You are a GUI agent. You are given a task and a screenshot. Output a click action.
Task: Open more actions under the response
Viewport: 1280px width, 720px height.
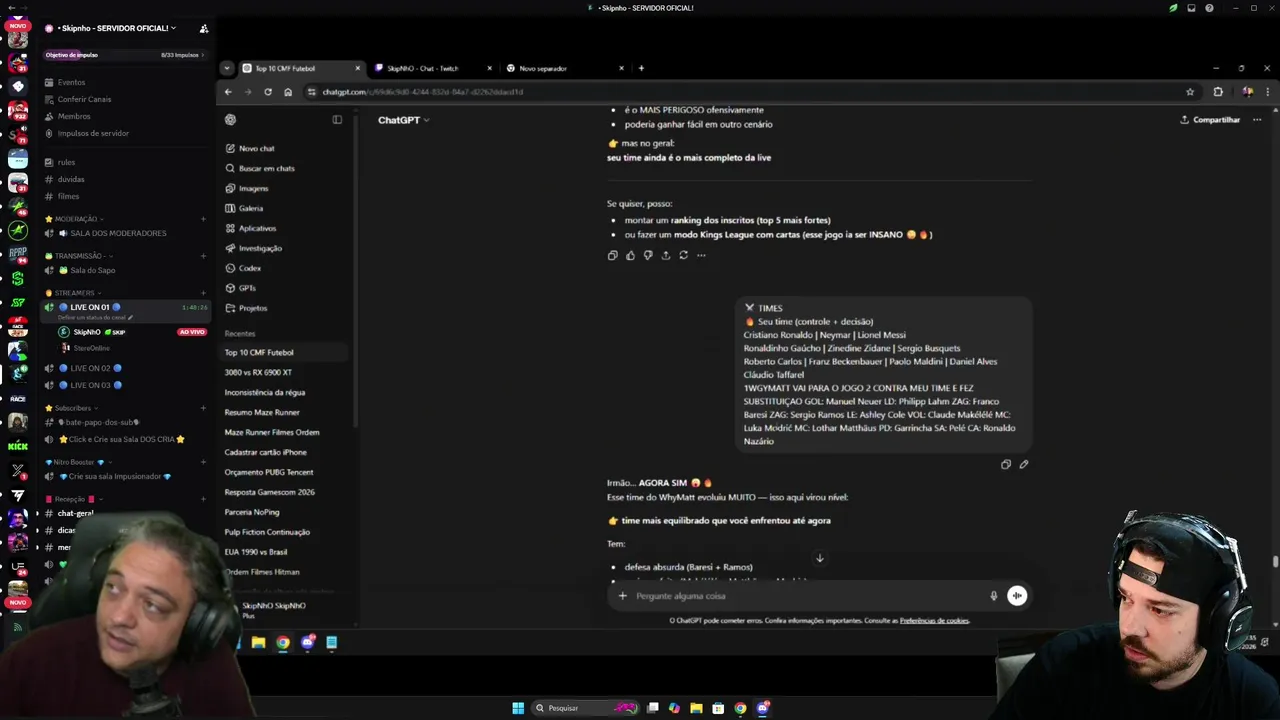tap(701, 255)
